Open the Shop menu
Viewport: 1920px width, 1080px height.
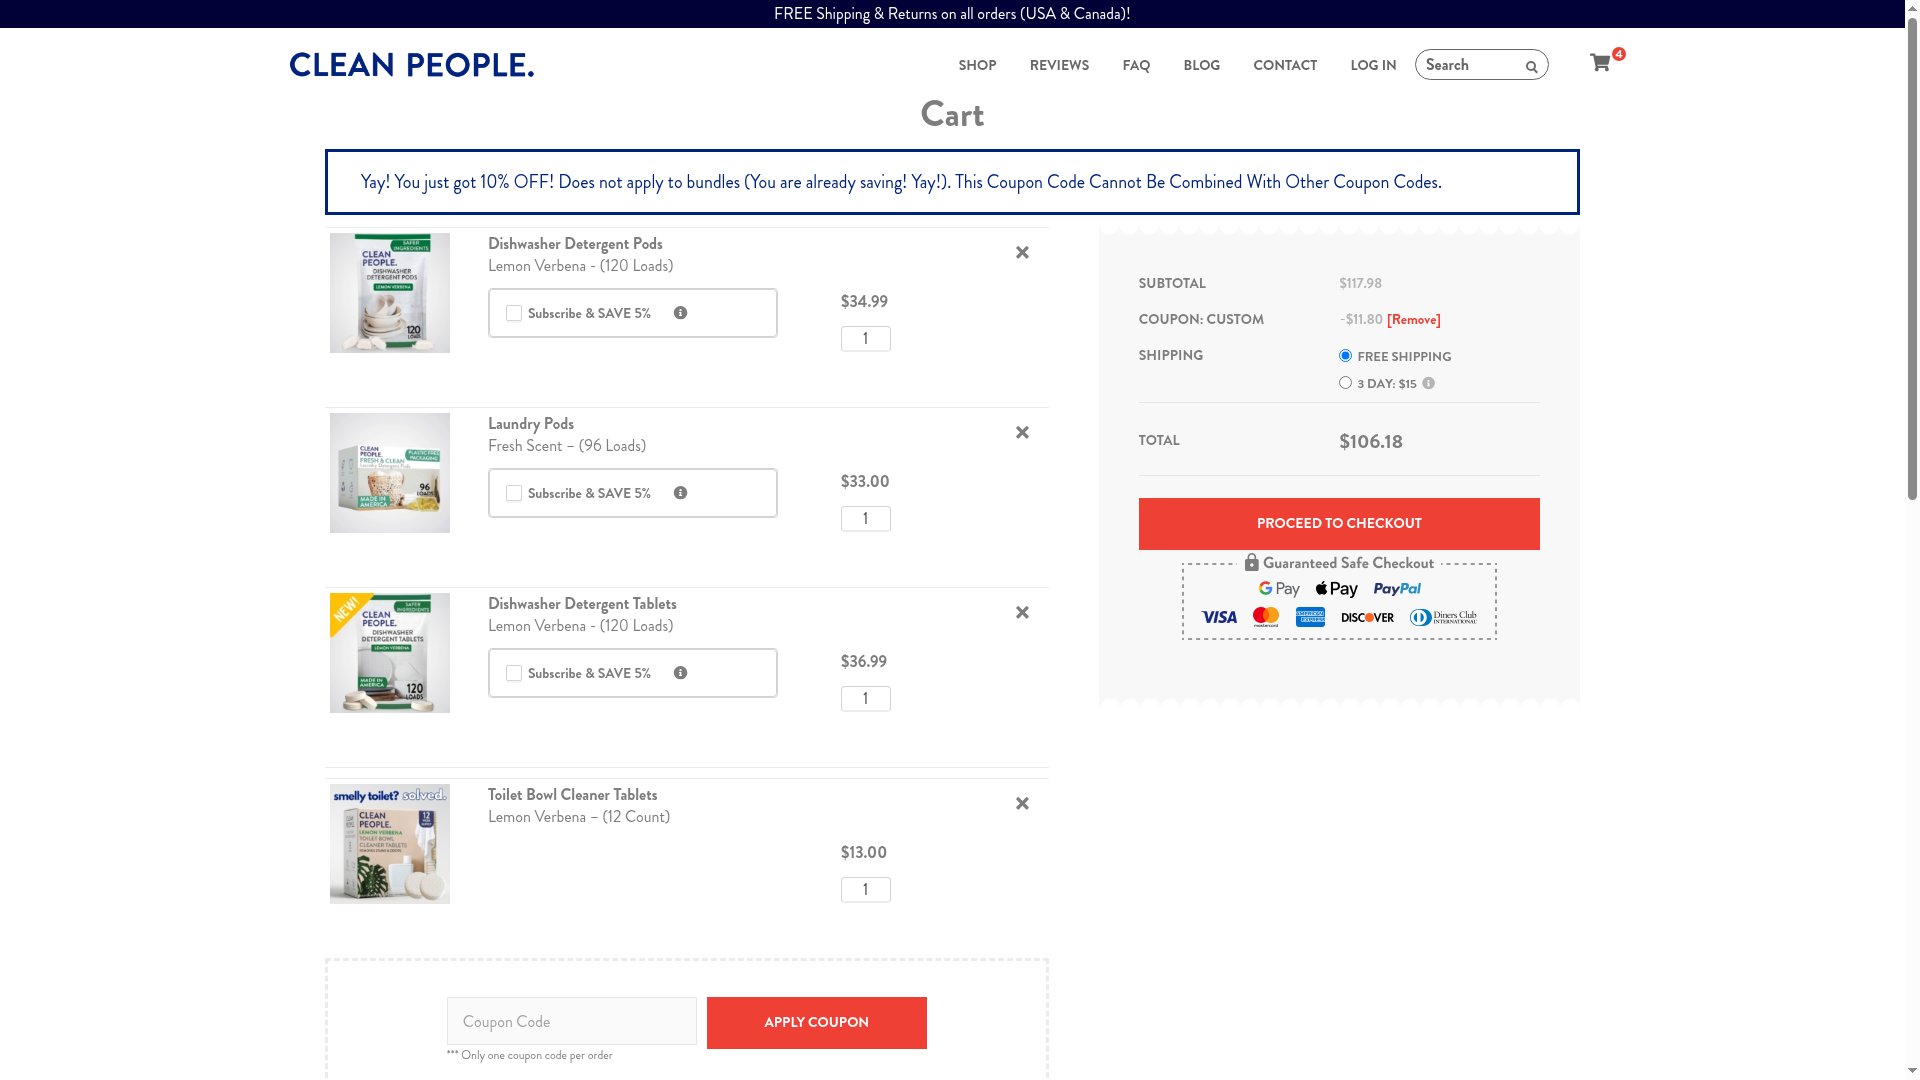977,65
